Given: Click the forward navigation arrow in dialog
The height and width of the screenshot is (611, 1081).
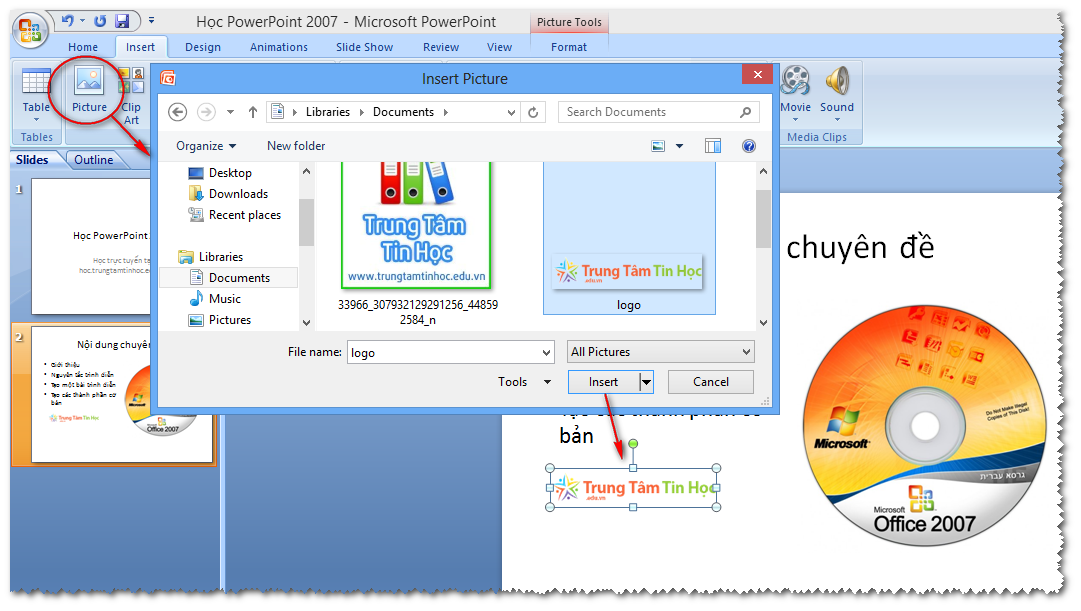Looking at the screenshot, I should [206, 112].
